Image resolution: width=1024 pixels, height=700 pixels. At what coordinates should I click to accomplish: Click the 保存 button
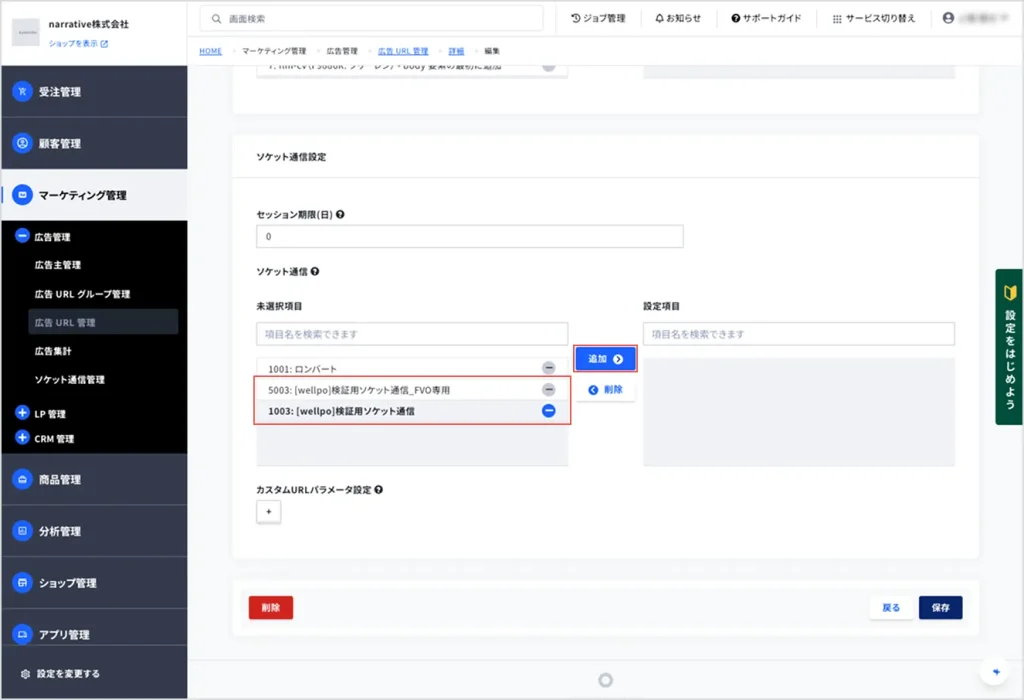click(x=940, y=607)
